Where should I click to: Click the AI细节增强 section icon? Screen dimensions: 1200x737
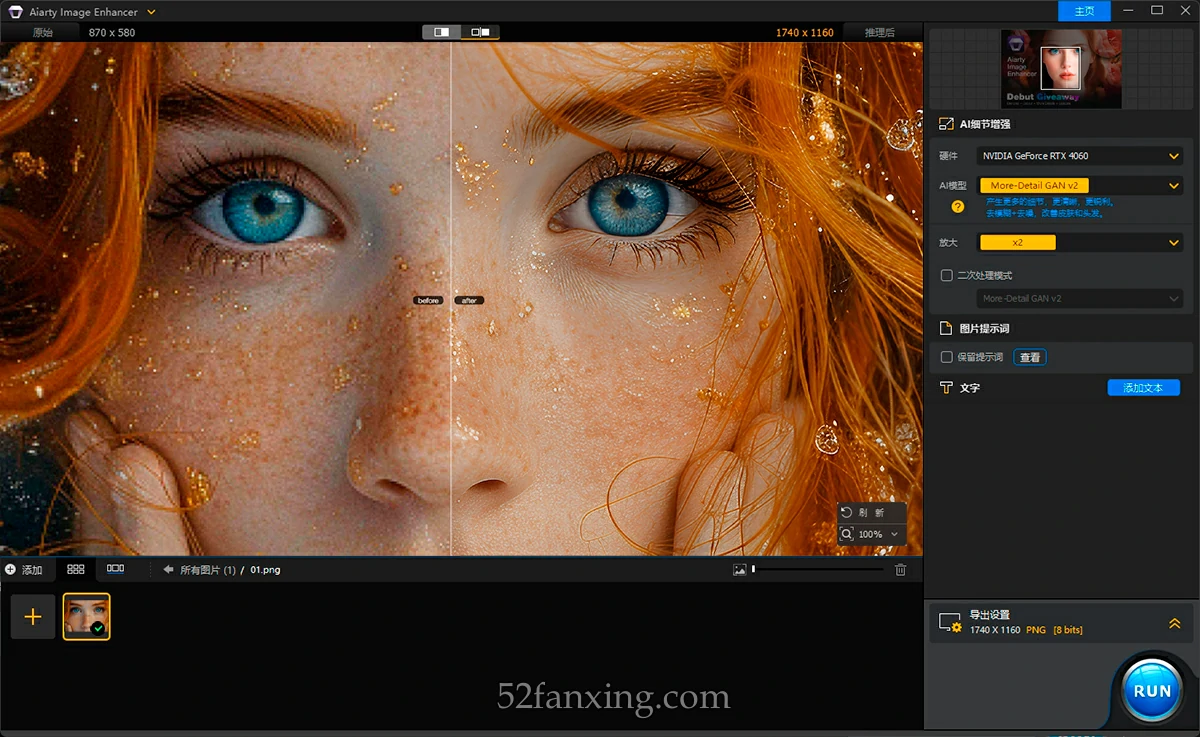946,124
